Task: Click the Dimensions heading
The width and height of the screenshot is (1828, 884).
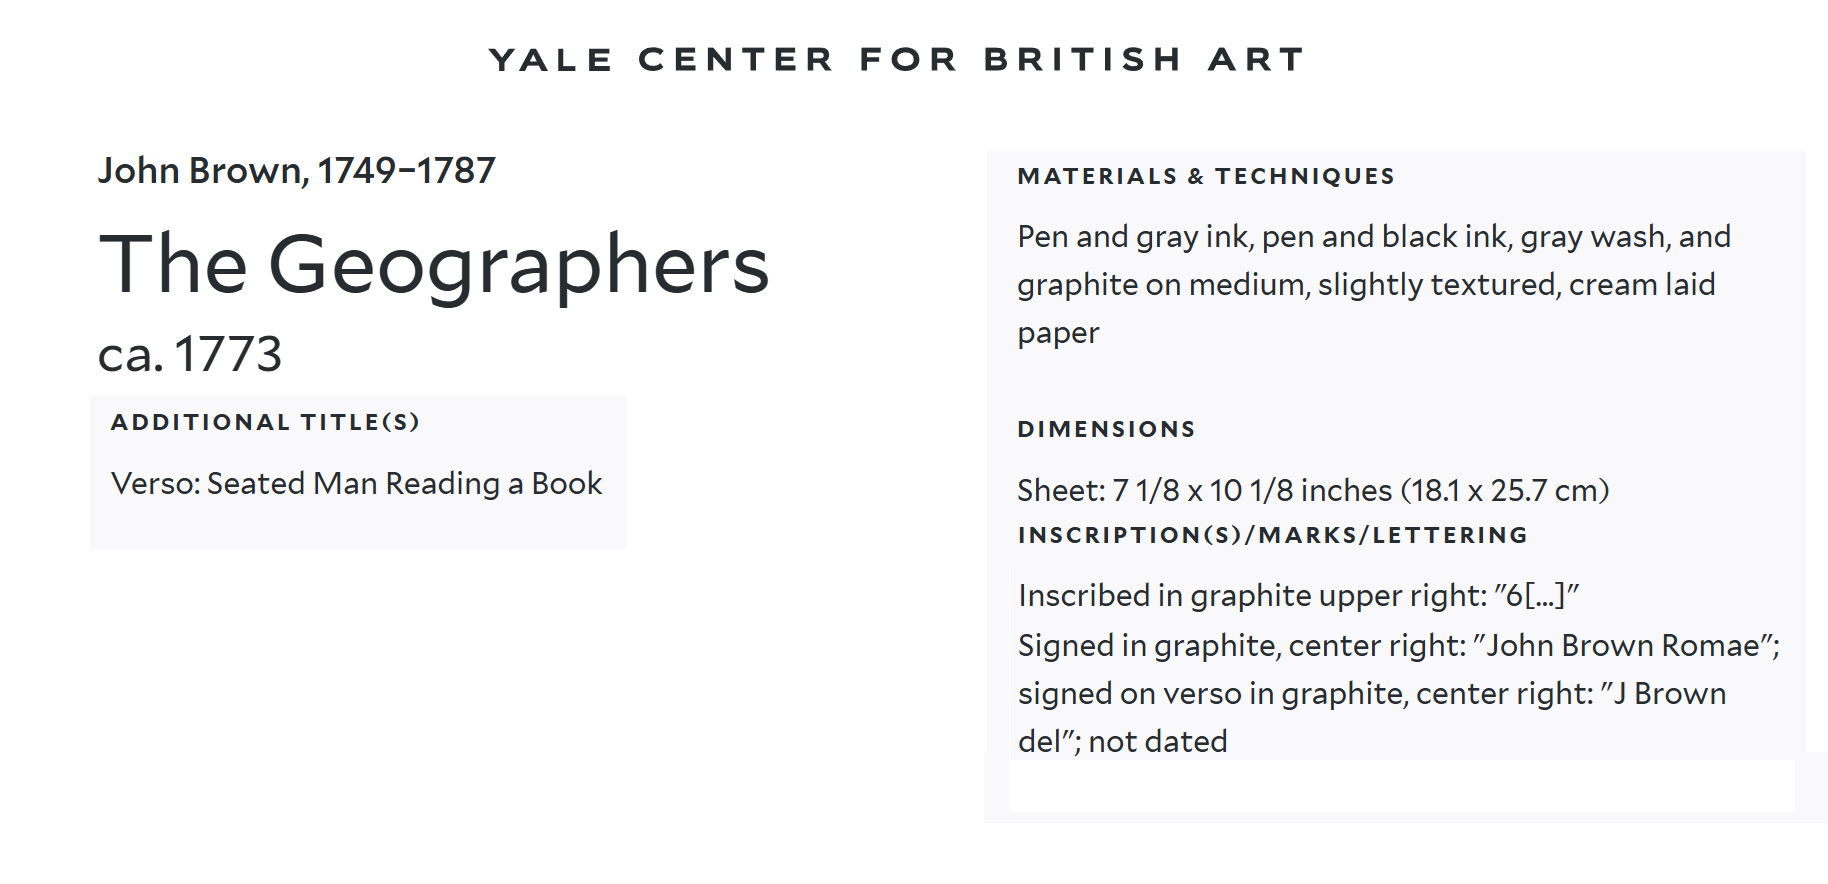Action: pyautogui.click(x=1106, y=429)
